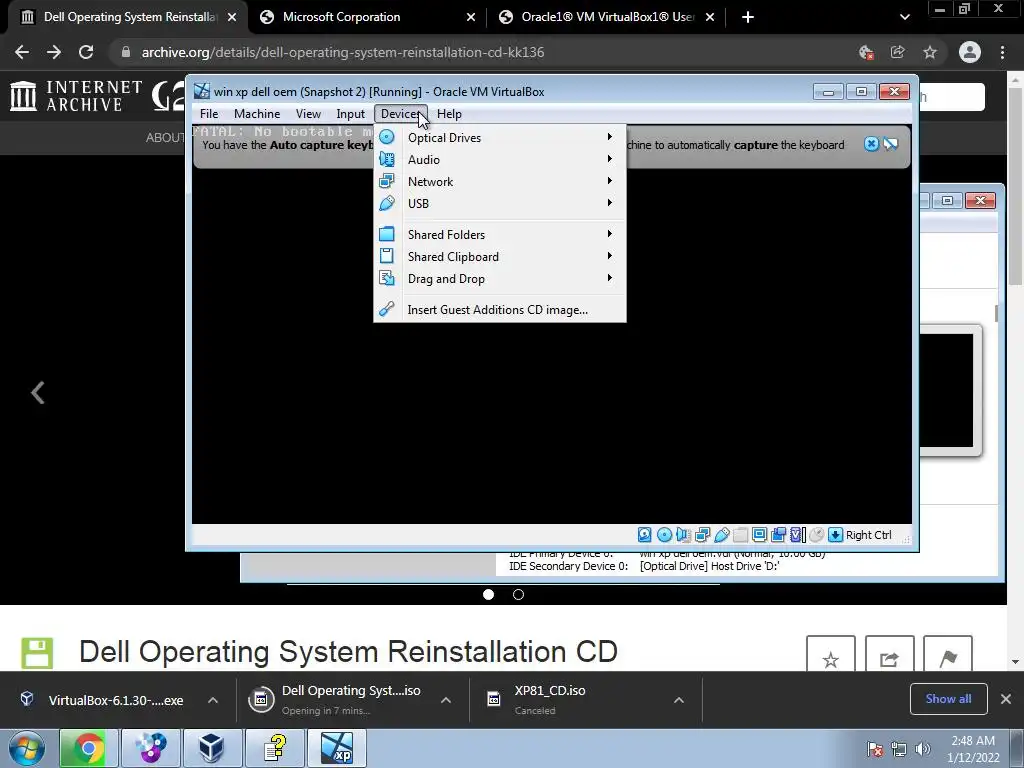Click Show all downloads
The height and width of the screenshot is (768, 1024).
[948, 699]
